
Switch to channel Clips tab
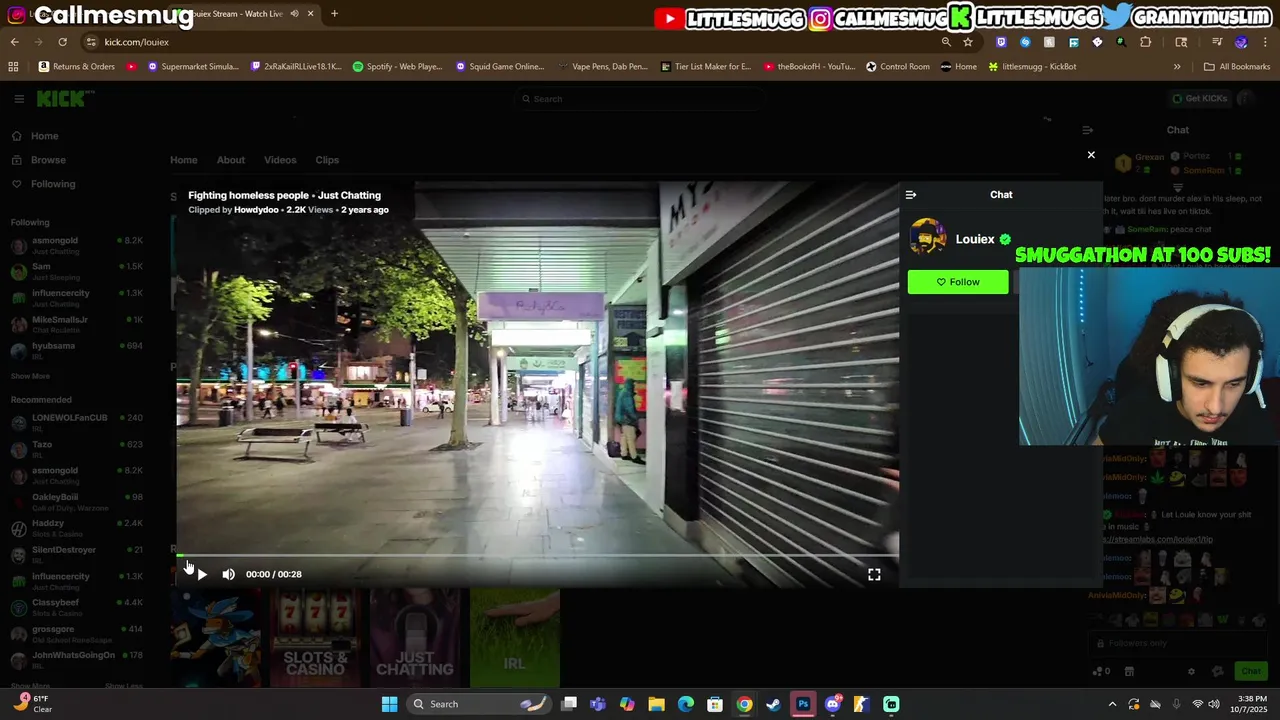coord(327,160)
